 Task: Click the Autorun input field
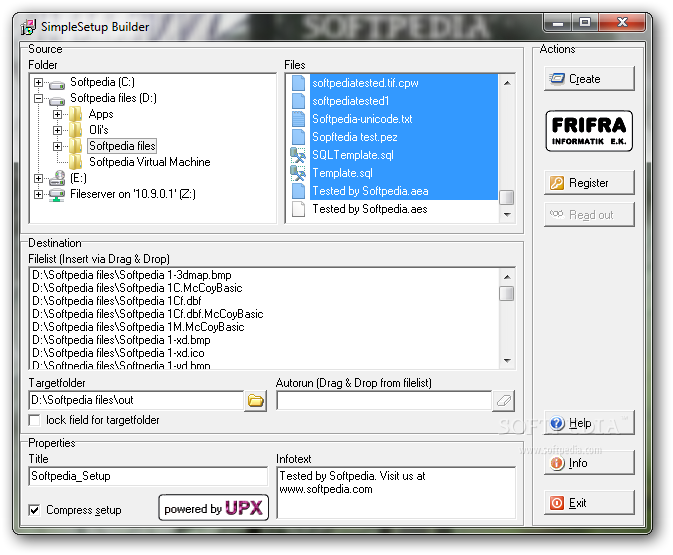coord(384,401)
